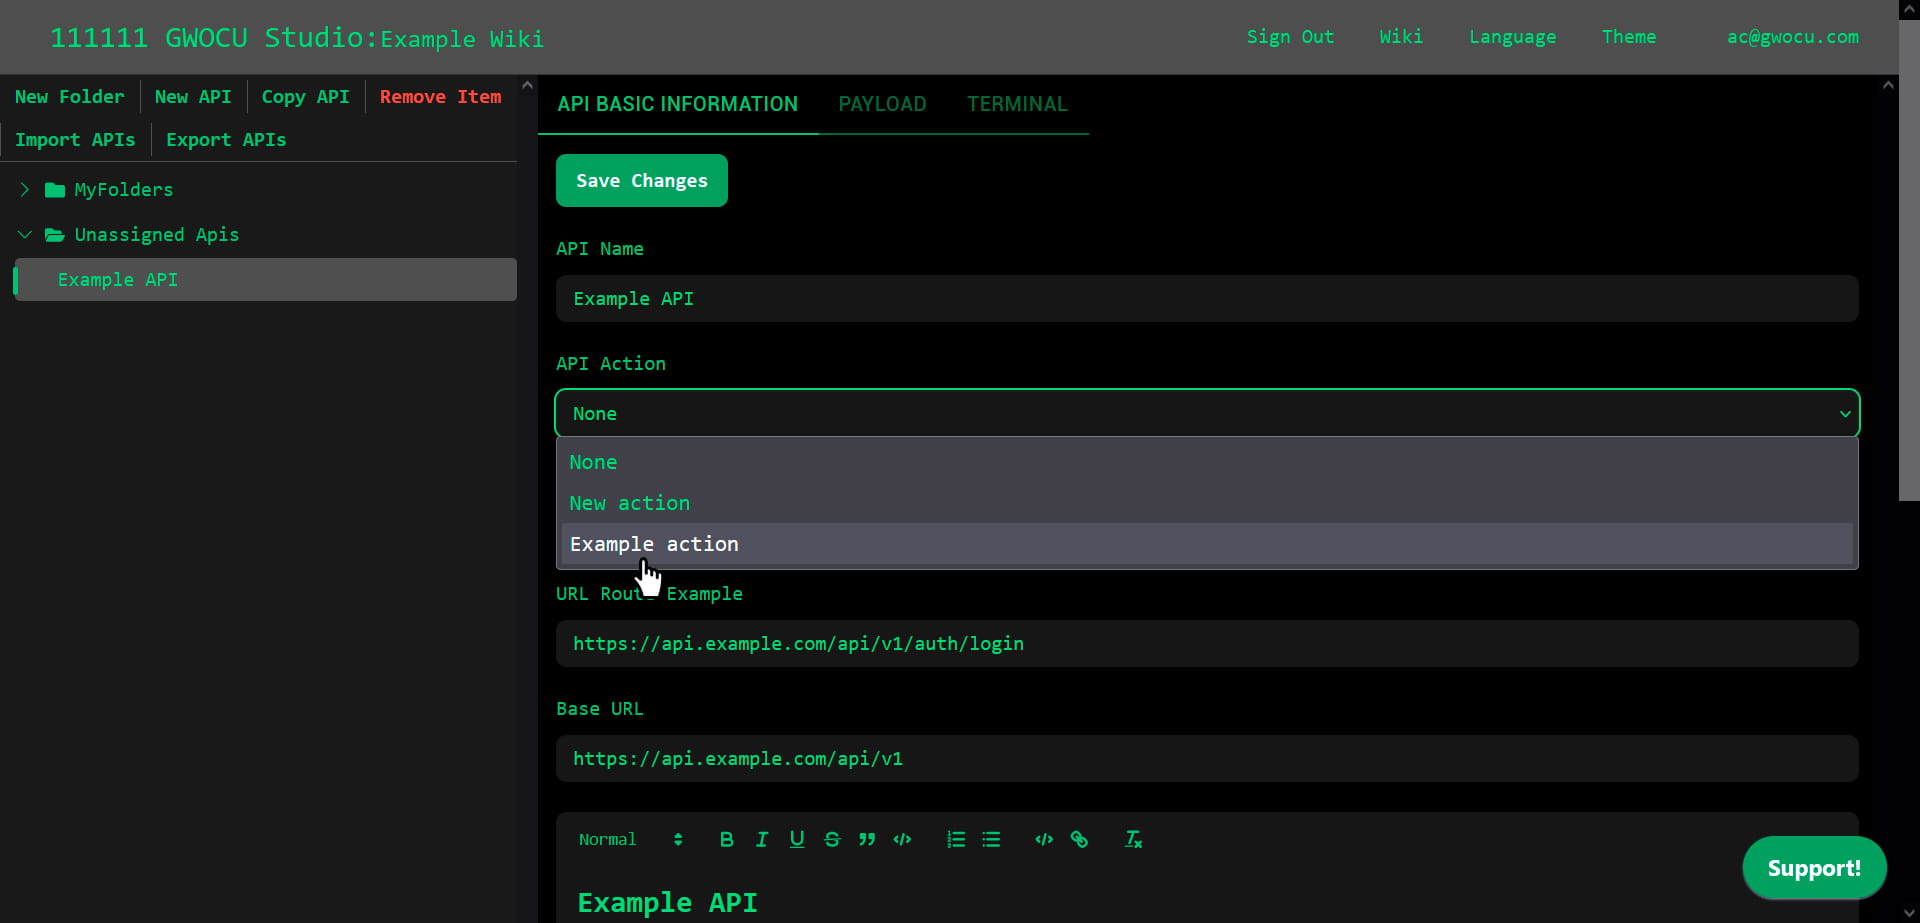Click ac@gwocu.com account link

click(x=1793, y=37)
